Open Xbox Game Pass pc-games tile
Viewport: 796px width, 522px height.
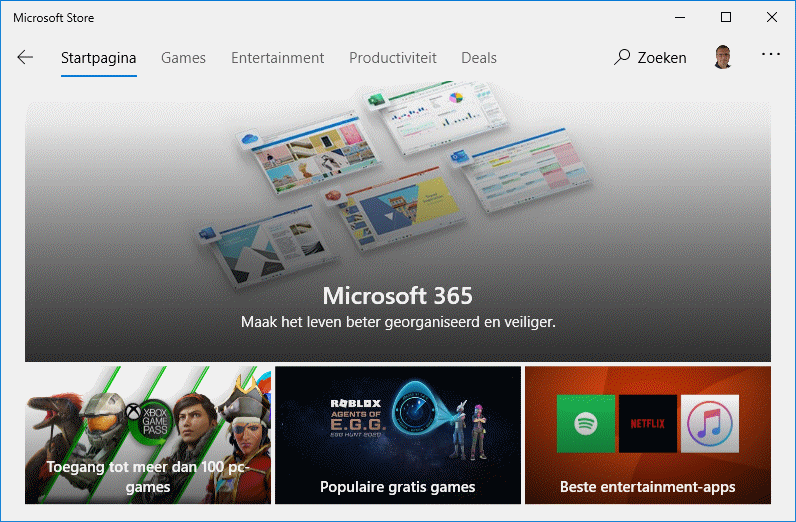click(148, 435)
